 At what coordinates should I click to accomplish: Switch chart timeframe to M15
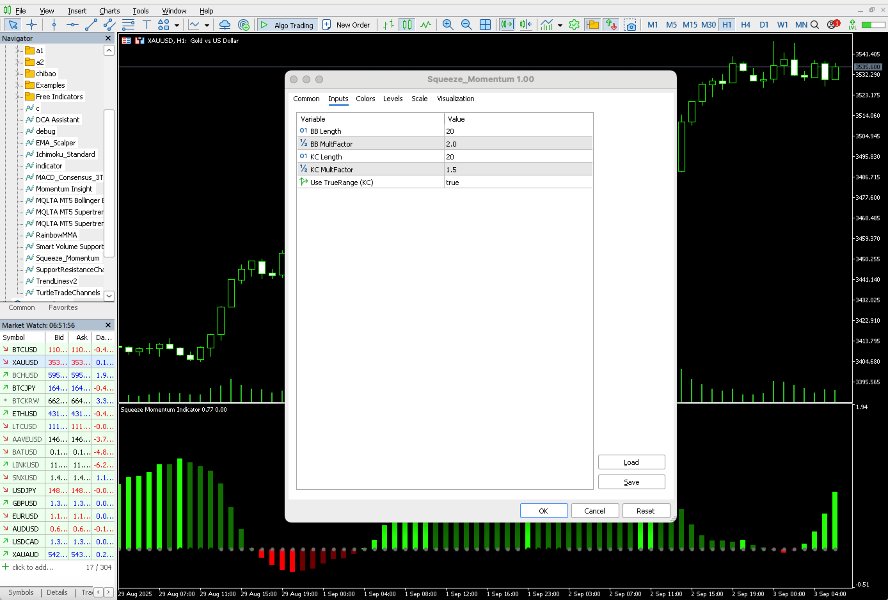pyautogui.click(x=690, y=25)
